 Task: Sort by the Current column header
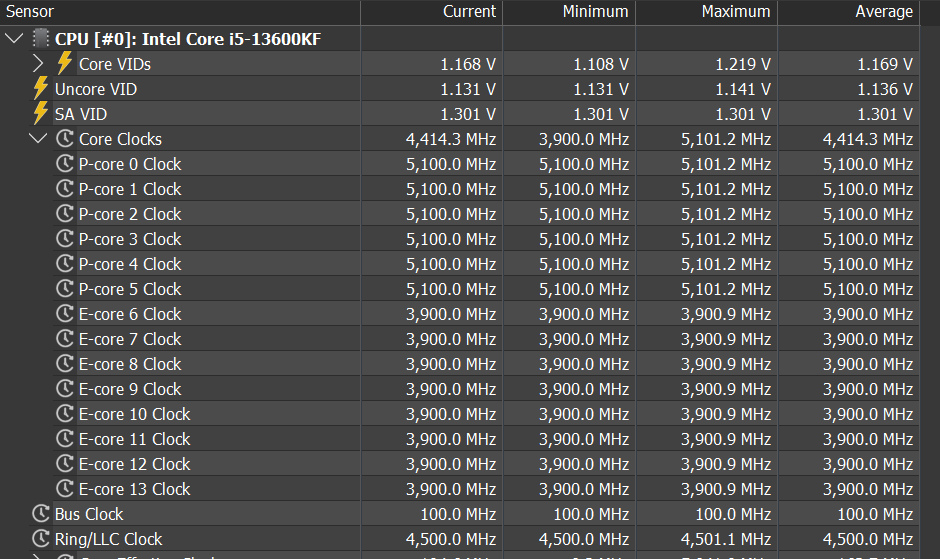[431, 12]
